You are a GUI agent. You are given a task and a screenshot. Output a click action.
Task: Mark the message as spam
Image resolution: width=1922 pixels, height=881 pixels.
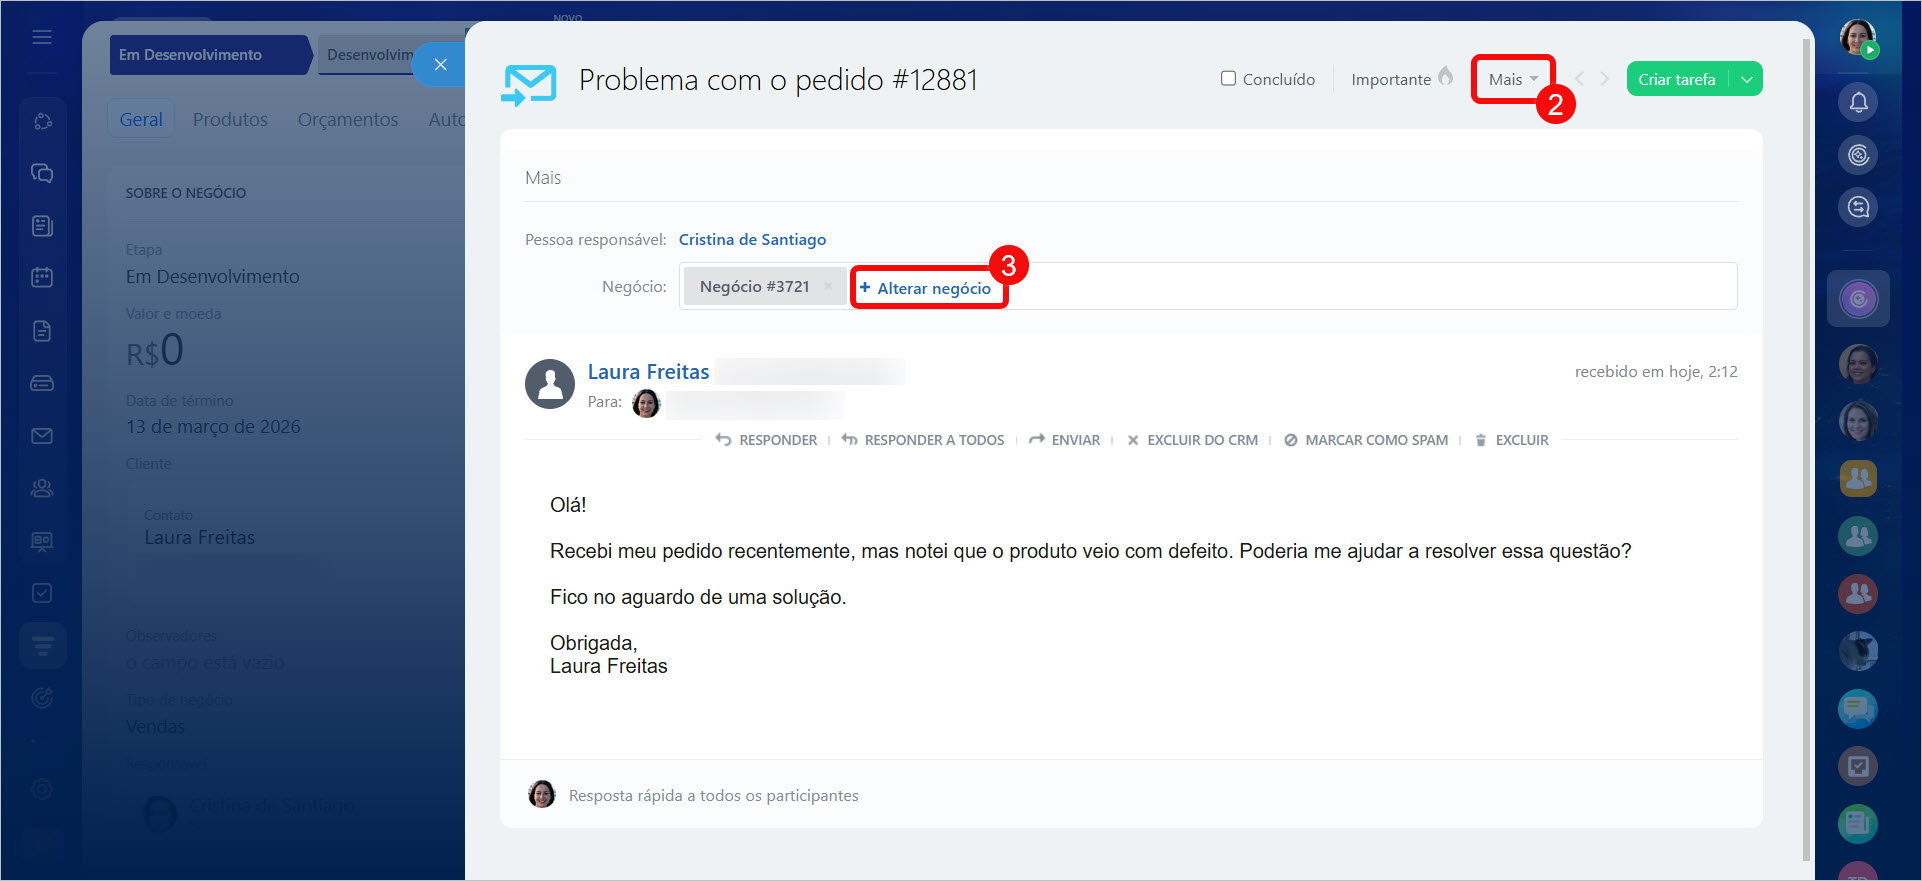click(x=1366, y=440)
